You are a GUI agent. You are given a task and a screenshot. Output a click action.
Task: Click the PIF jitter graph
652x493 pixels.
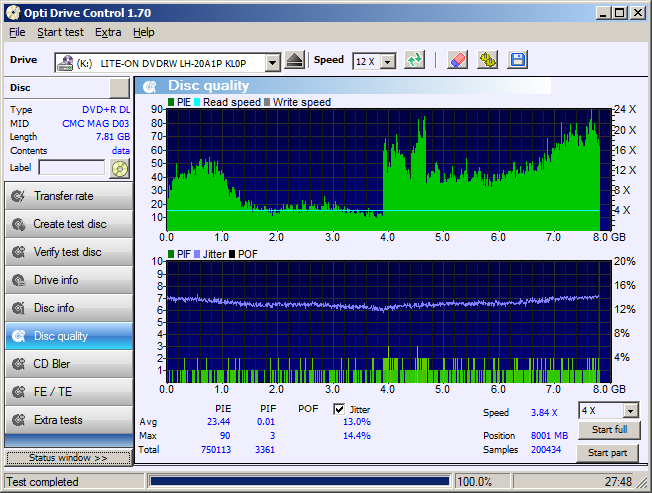389,322
